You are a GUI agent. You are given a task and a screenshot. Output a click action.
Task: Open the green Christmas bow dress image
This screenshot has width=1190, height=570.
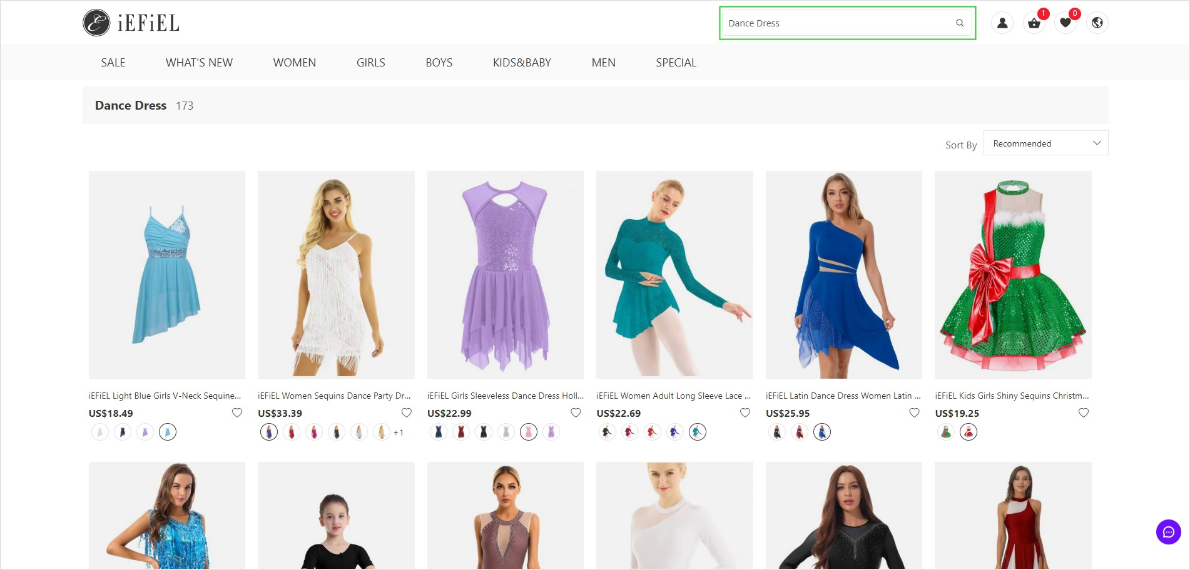click(1013, 275)
